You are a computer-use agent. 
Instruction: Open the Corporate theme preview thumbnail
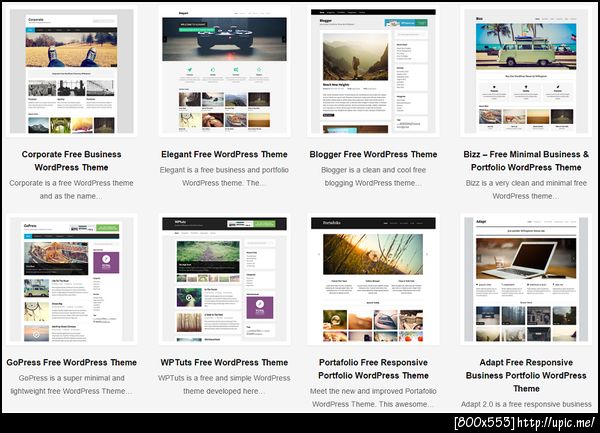point(72,71)
